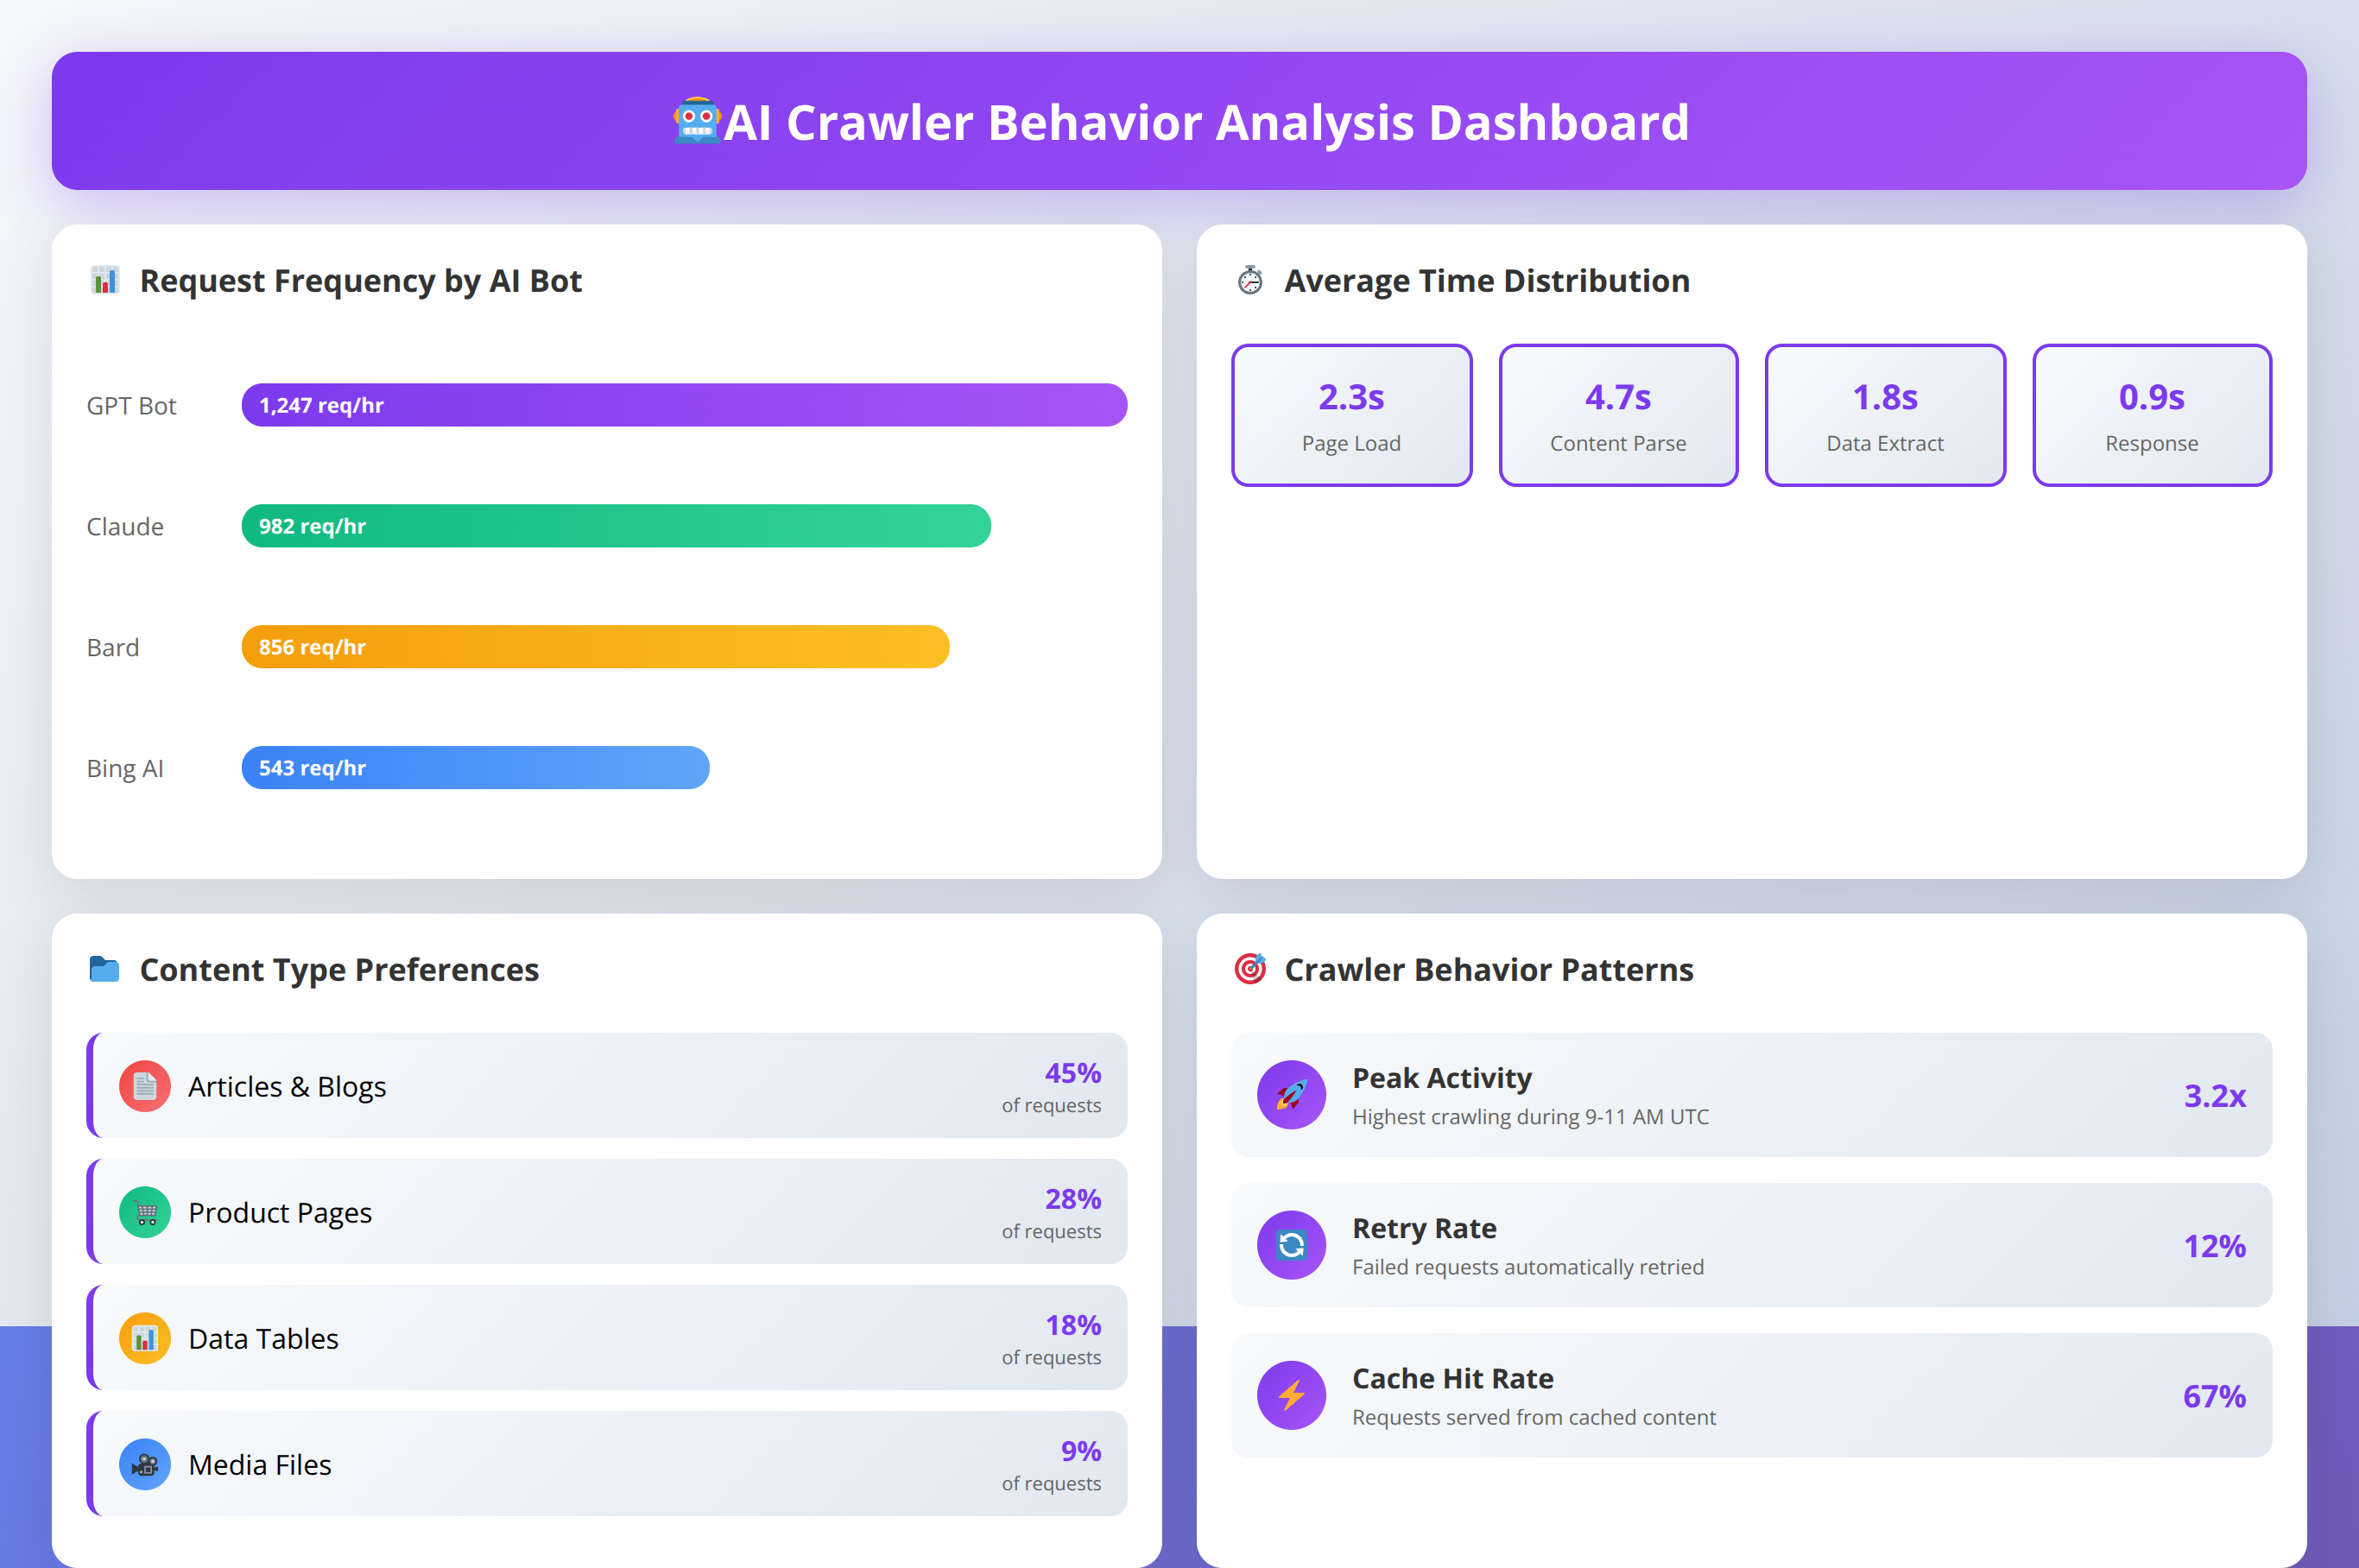Open the Retry Rate pattern card
The width and height of the screenshot is (2359, 1568).
point(1752,1245)
